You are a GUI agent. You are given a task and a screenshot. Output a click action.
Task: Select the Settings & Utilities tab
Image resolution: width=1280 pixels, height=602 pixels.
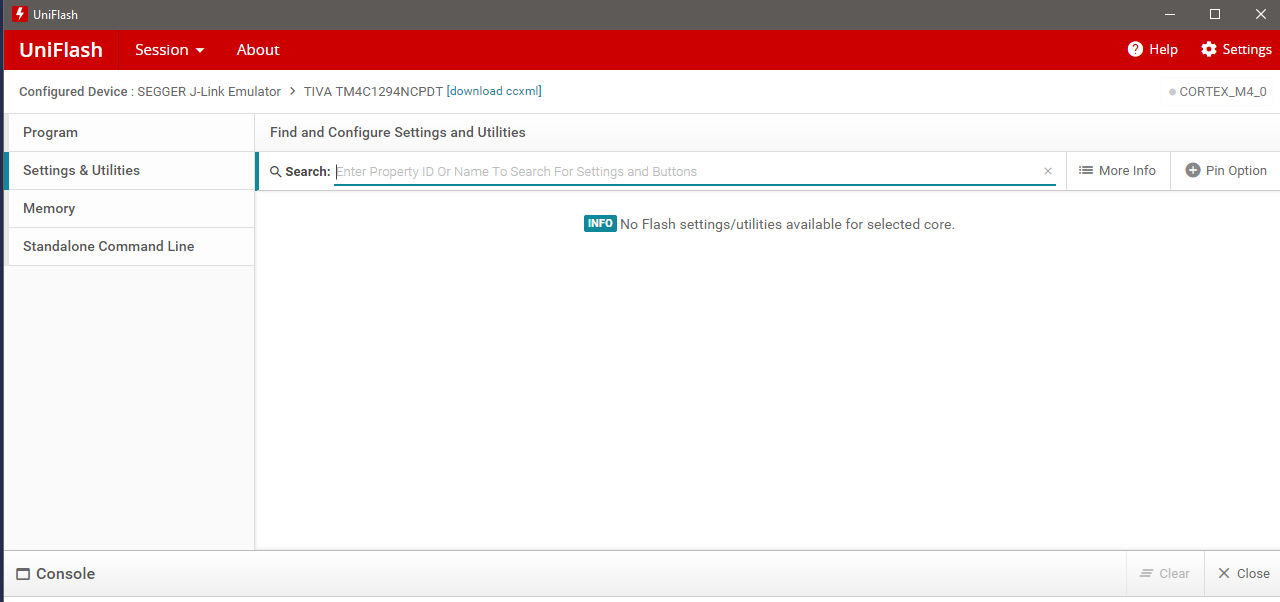click(130, 171)
